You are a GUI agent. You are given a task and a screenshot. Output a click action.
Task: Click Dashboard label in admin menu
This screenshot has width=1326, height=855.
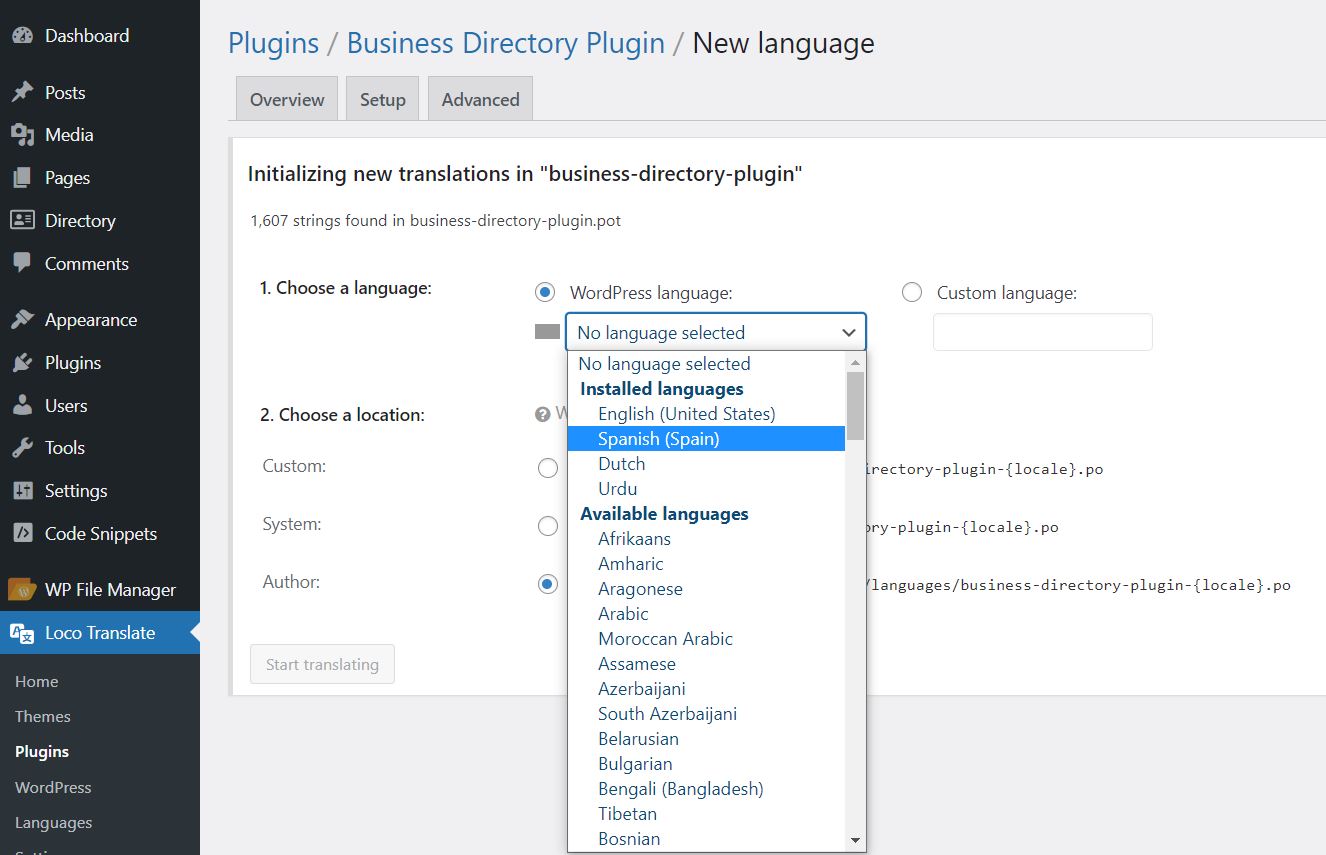(87, 35)
